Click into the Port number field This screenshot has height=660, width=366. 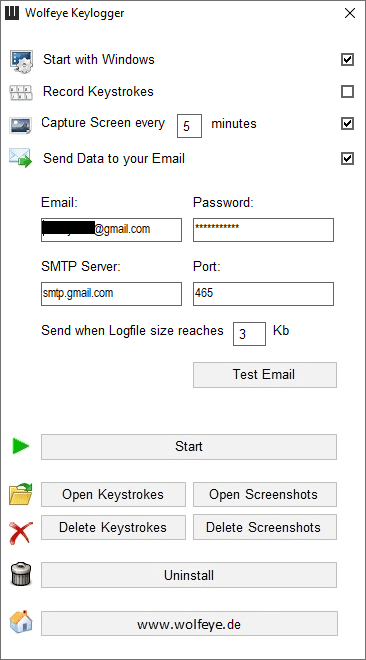click(263, 294)
